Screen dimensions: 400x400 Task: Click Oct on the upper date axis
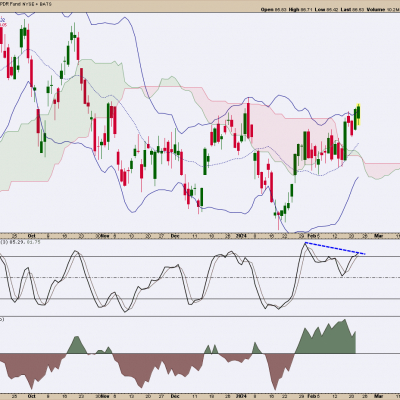tap(32, 236)
